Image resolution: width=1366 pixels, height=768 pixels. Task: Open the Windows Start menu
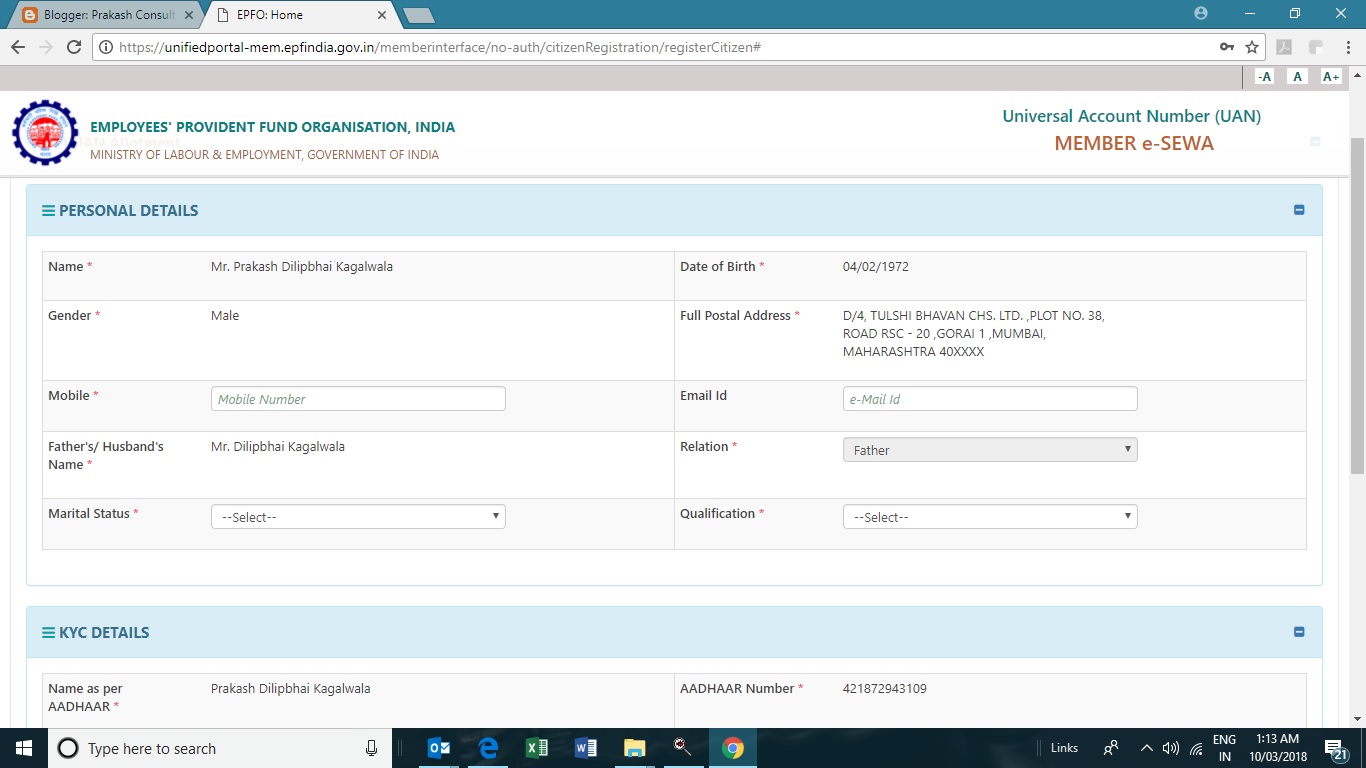coord(24,748)
